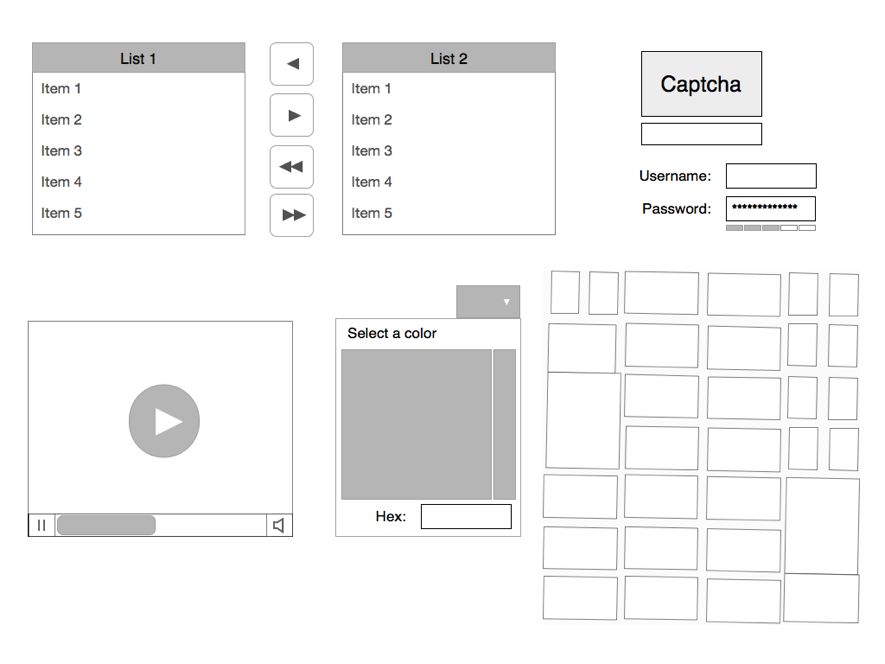885x664 pixels.
Task: Select Item 2 in List 2
Action: coord(449,120)
